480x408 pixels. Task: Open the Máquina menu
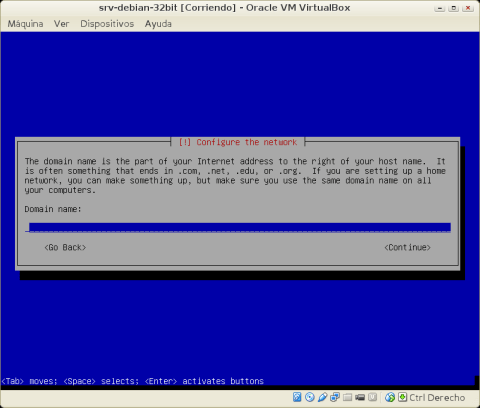pos(25,24)
